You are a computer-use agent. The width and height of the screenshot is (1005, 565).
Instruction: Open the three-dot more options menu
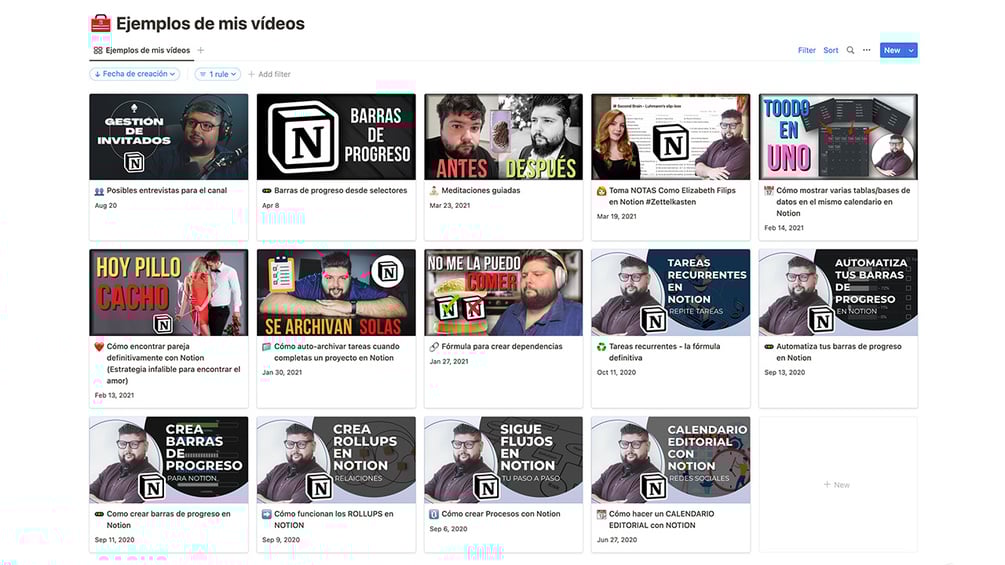[x=867, y=50]
